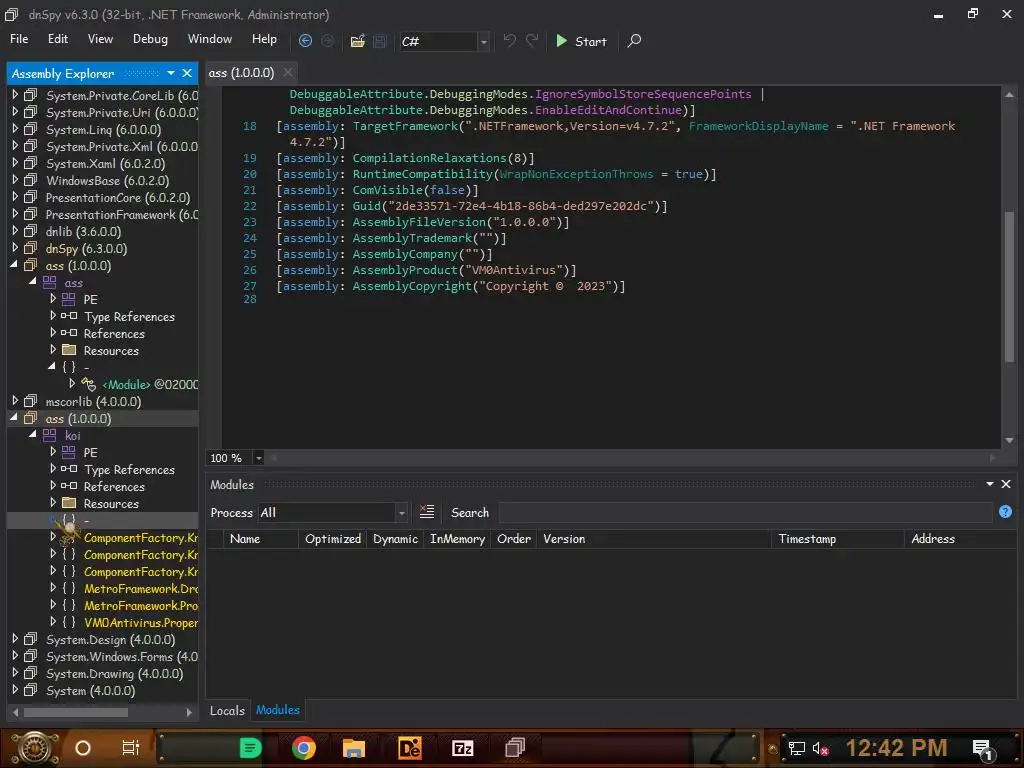Select the ass module node icon

click(x=50, y=282)
